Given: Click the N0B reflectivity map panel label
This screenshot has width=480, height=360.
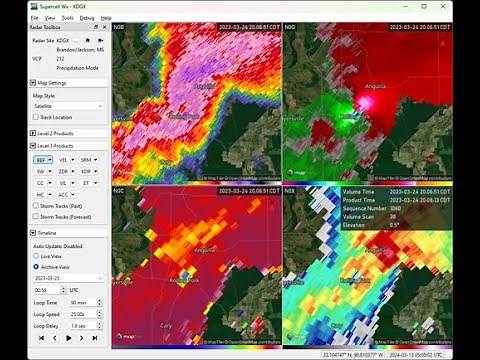Looking at the screenshot, I should 118,27.
